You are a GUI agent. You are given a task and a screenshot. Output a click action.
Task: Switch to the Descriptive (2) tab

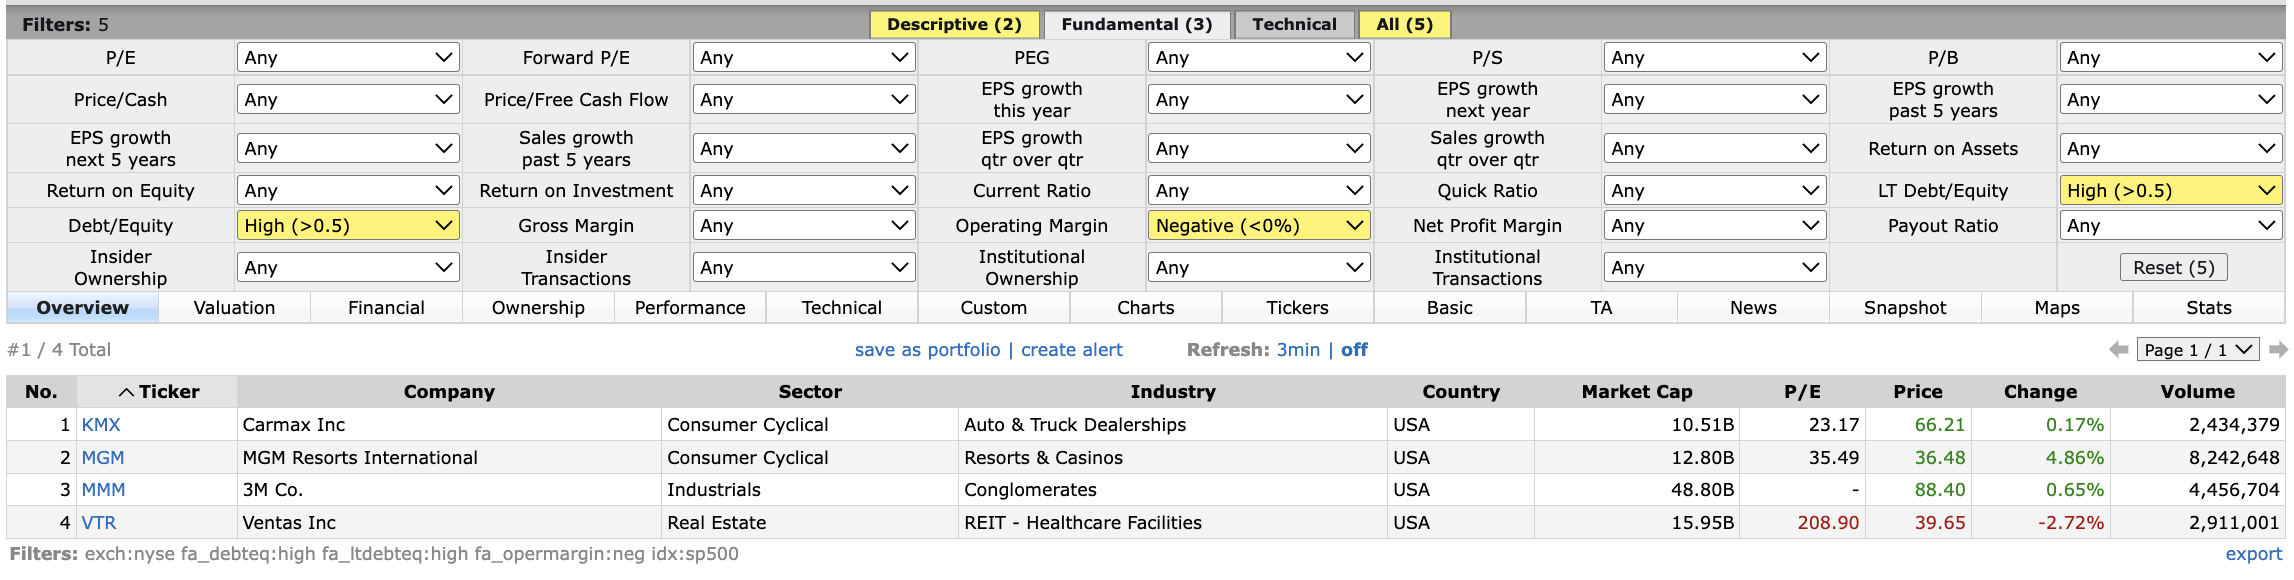(954, 25)
